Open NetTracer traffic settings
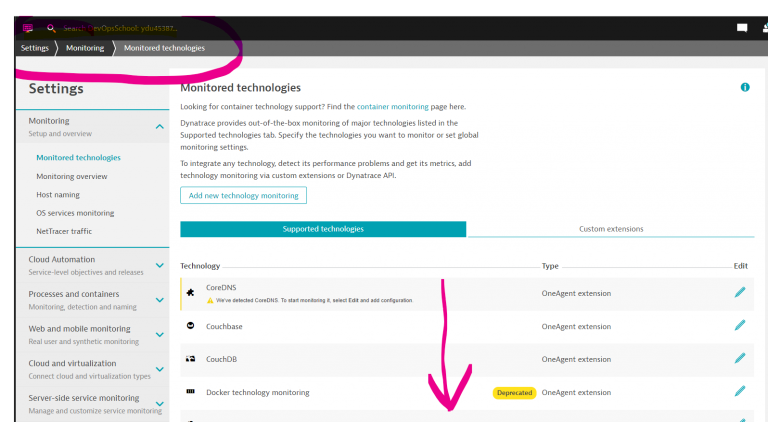 point(64,231)
